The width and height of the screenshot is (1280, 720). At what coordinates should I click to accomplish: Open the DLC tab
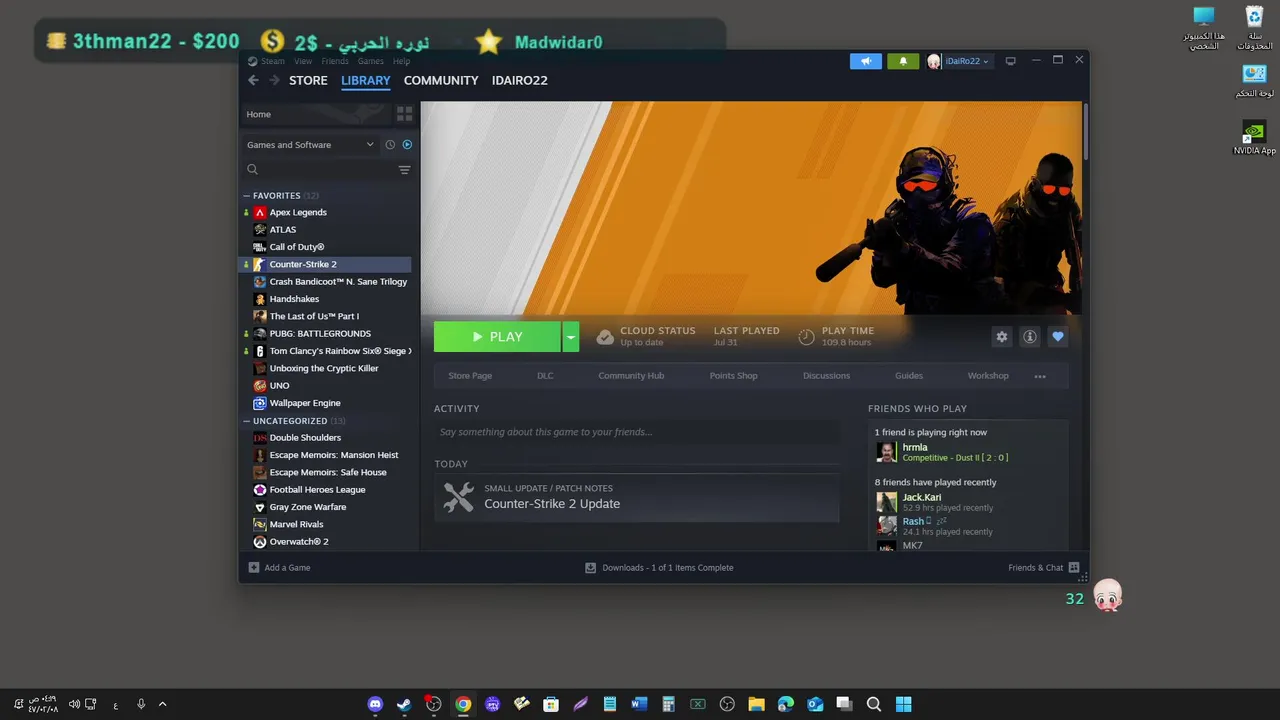545,376
